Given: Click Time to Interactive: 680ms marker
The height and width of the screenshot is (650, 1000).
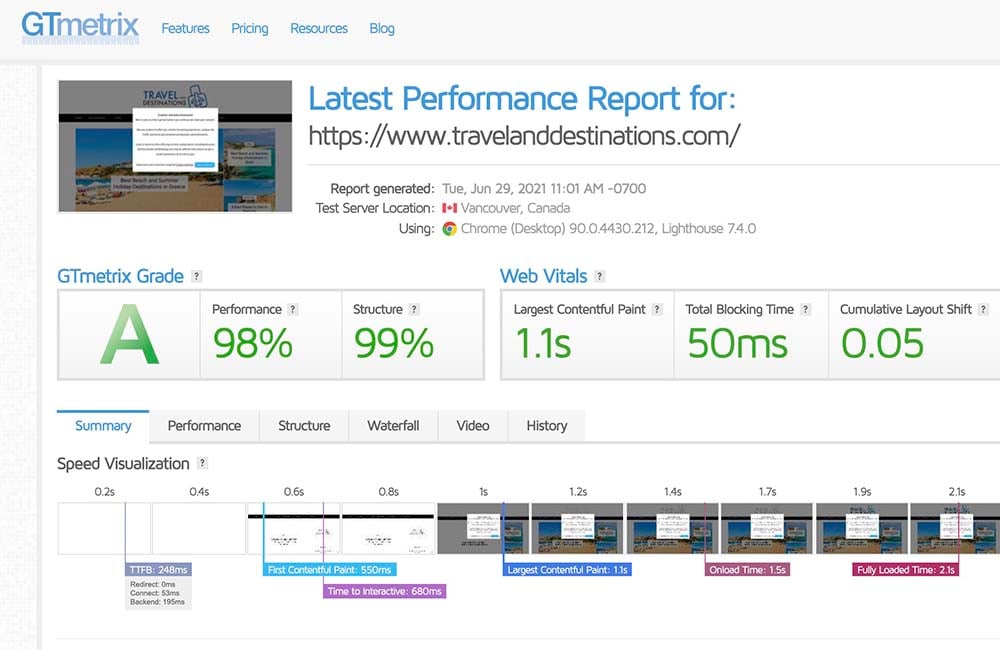Looking at the screenshot, I should [385, 591].
